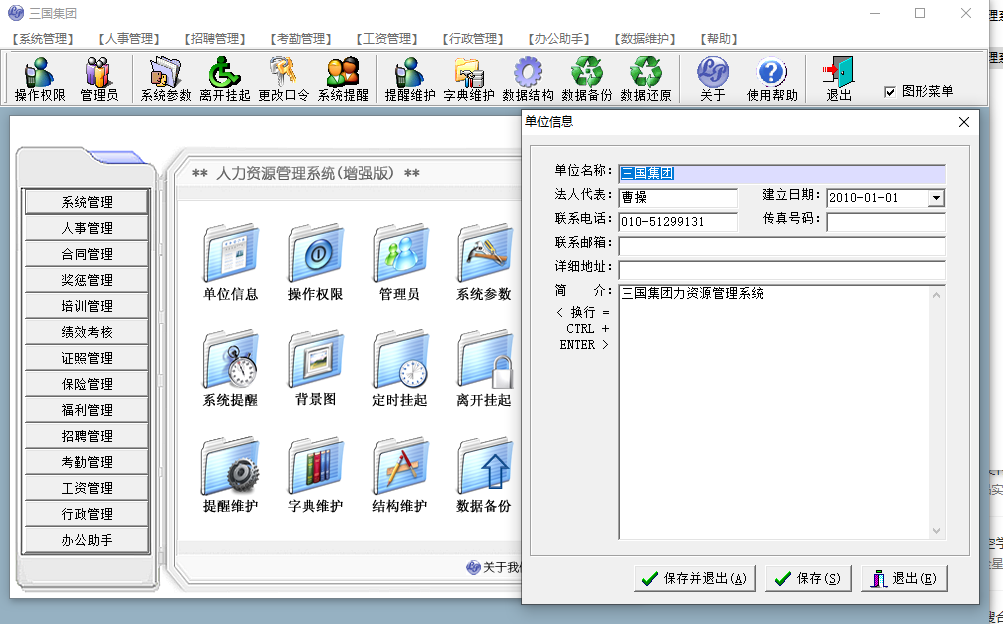Open 证照管理 in the sidebar
The height and width of the screenshot is (624, 1003).
click(x=87, y=358)
